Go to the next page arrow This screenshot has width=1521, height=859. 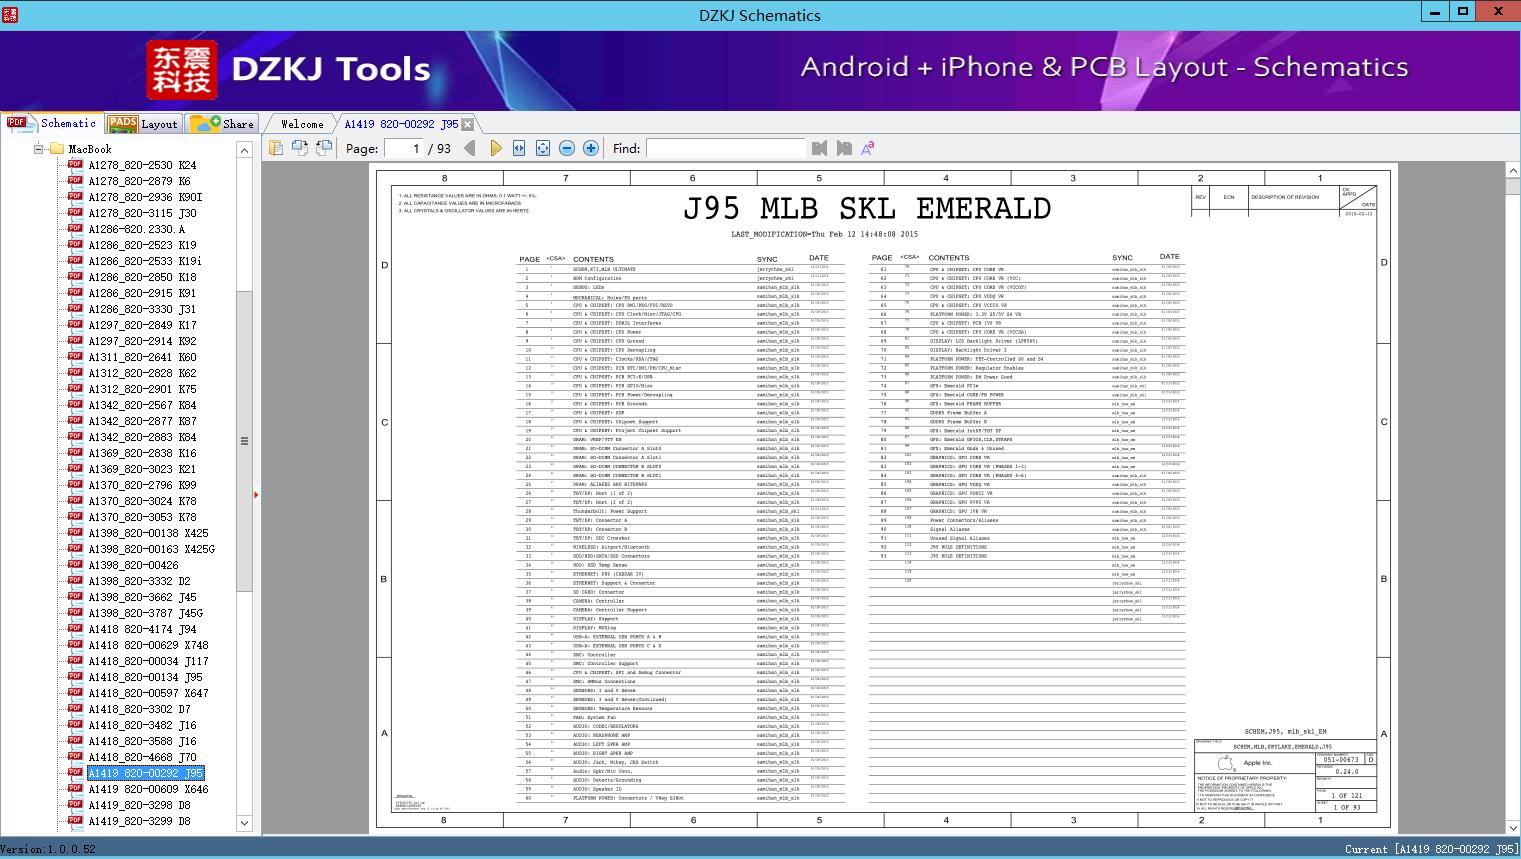click(x=495, y=148)
